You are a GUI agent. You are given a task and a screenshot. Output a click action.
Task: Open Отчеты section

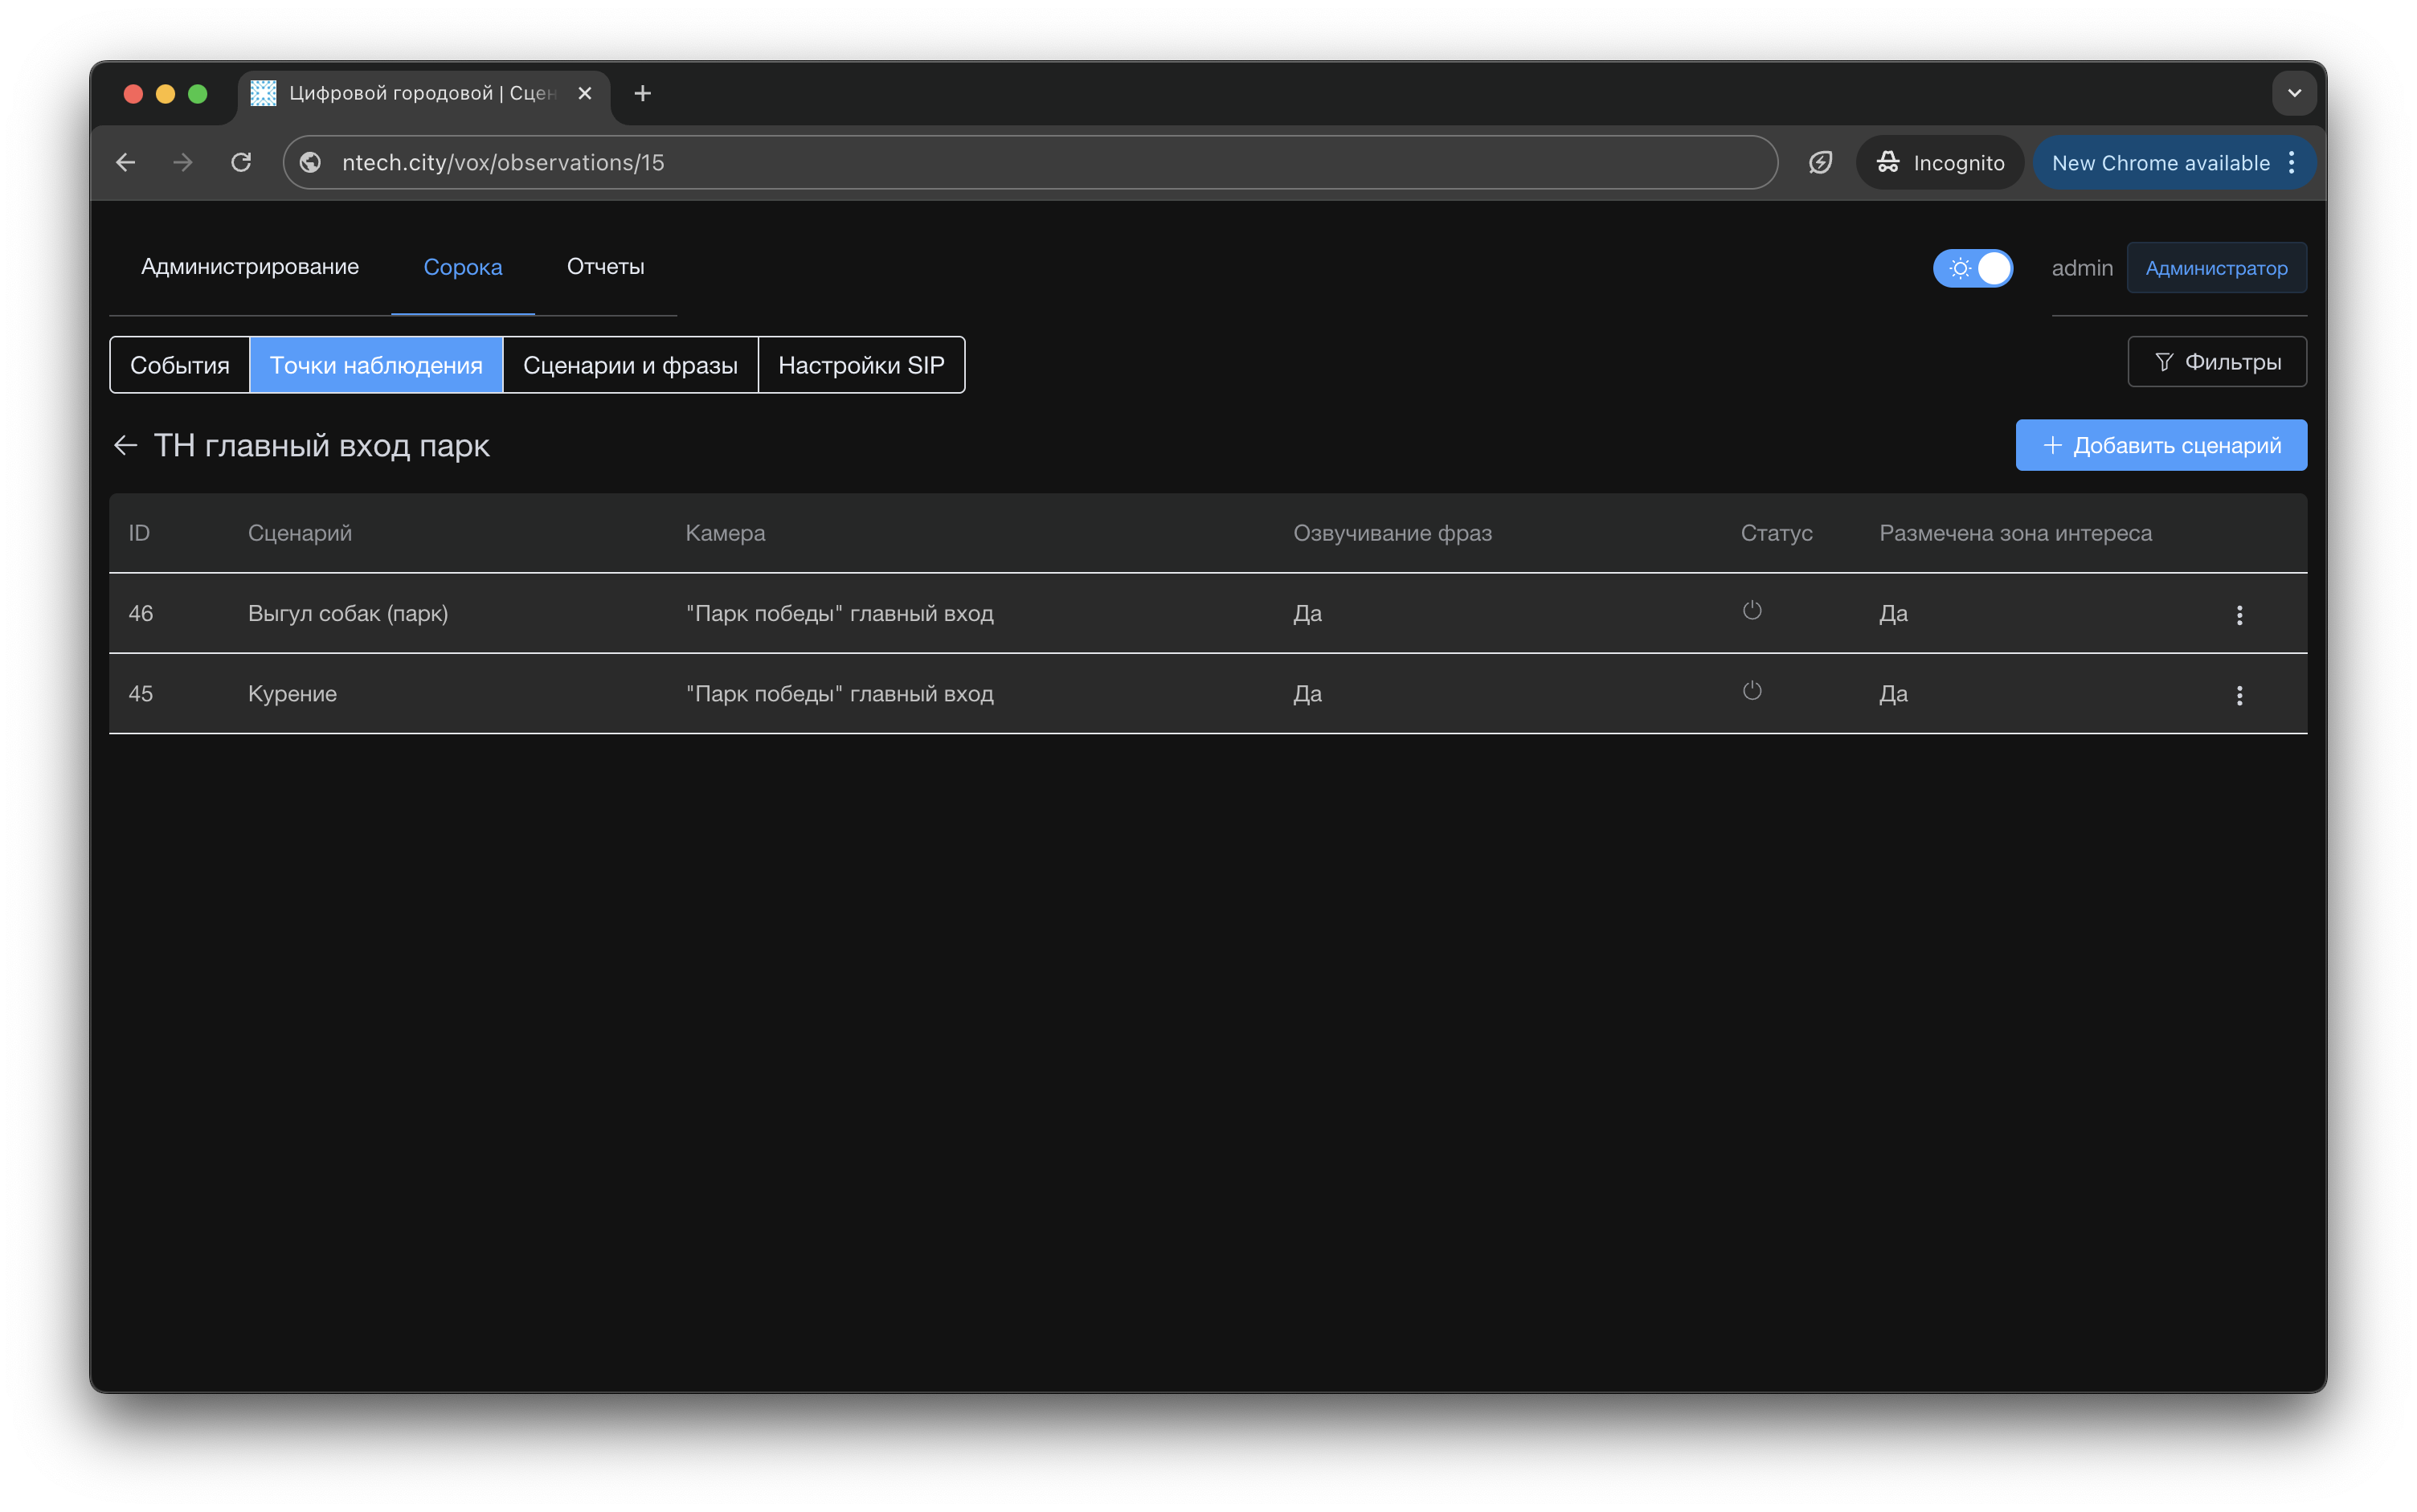click(x=605, y=267)
